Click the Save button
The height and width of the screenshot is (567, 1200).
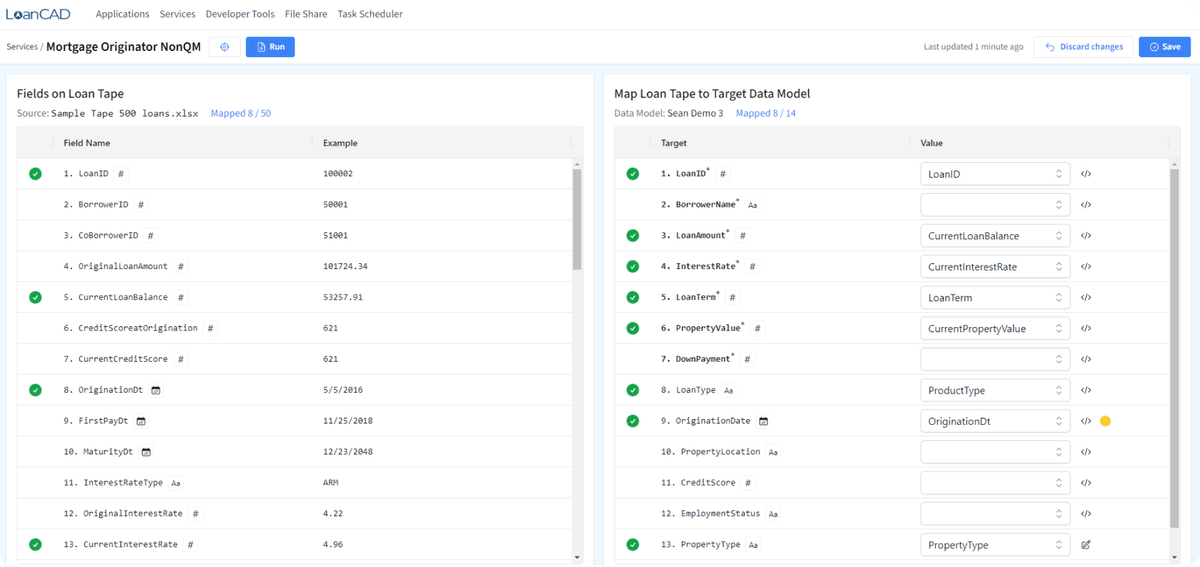tap(1164, 47)
